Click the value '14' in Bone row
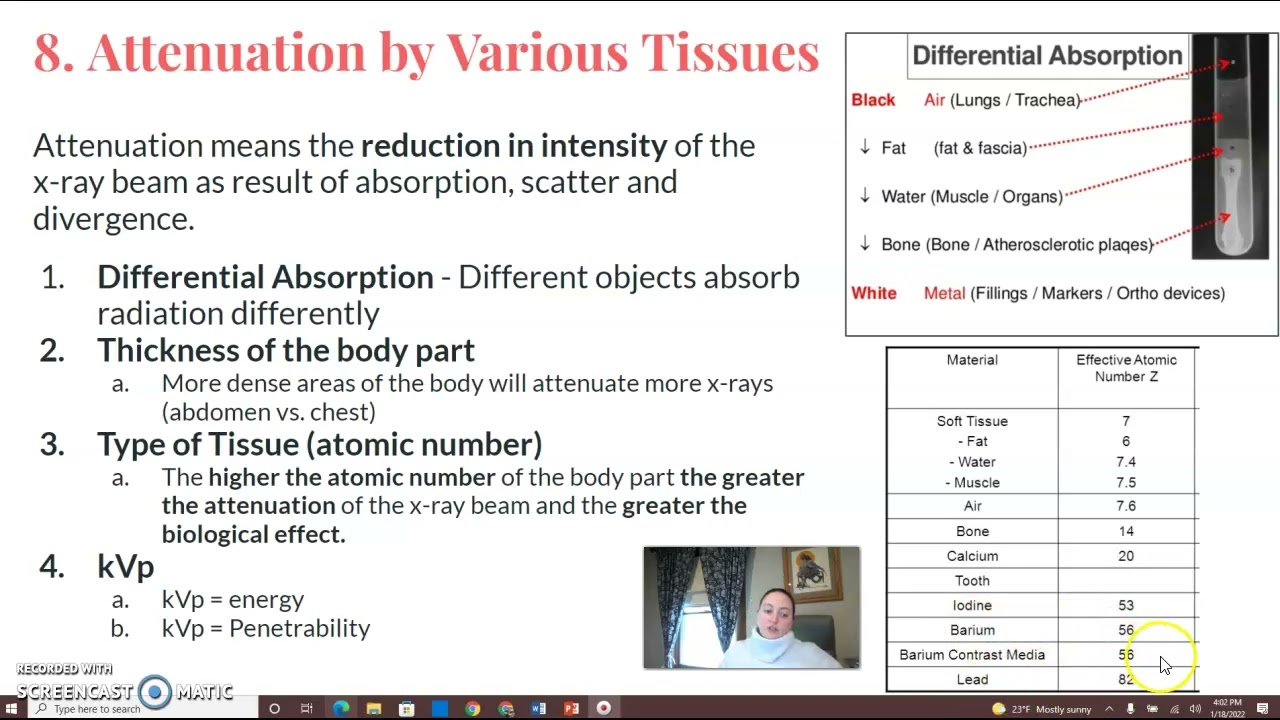This screenshot has height=720, width=1280. [x=1126, y=531]
